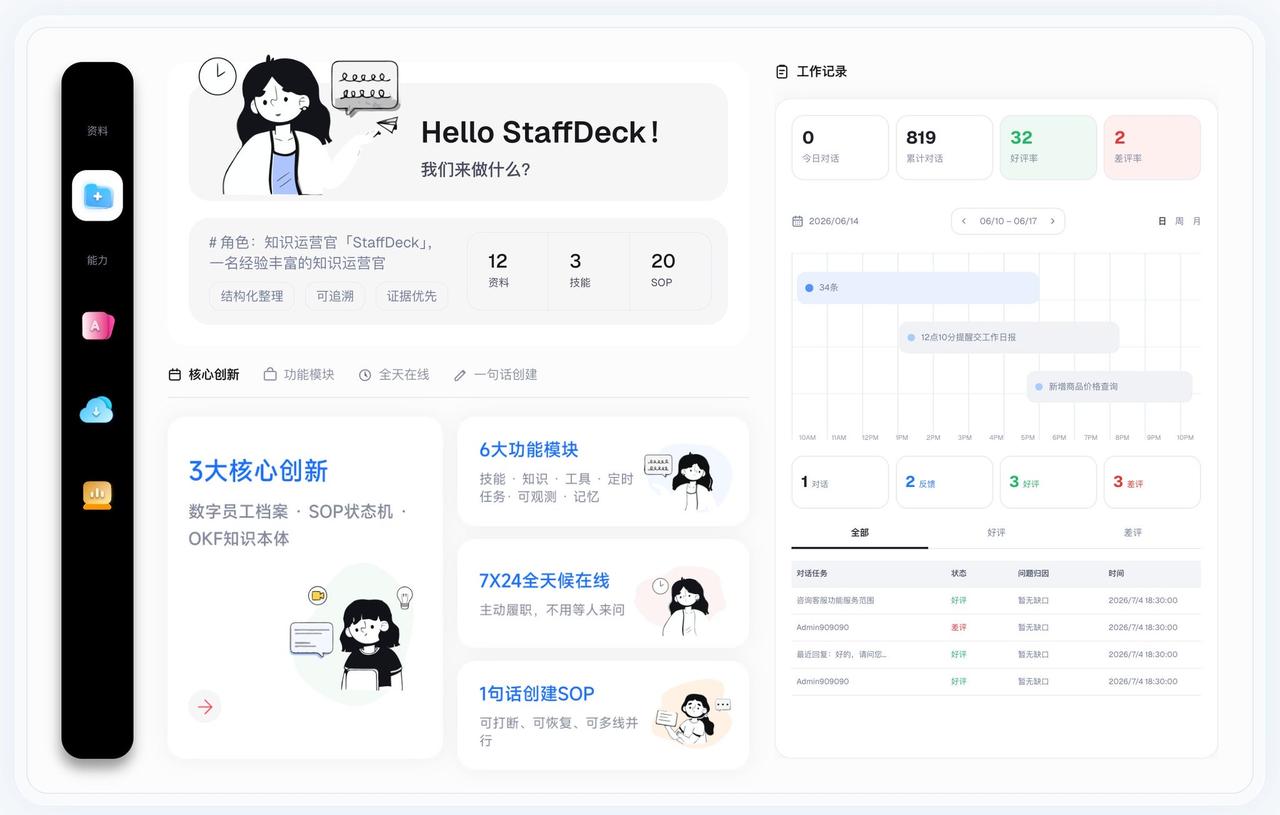Click the bag icon of 功能模块 tab
This screenshot has height=815, width=1280.
[x=270, y=375]
